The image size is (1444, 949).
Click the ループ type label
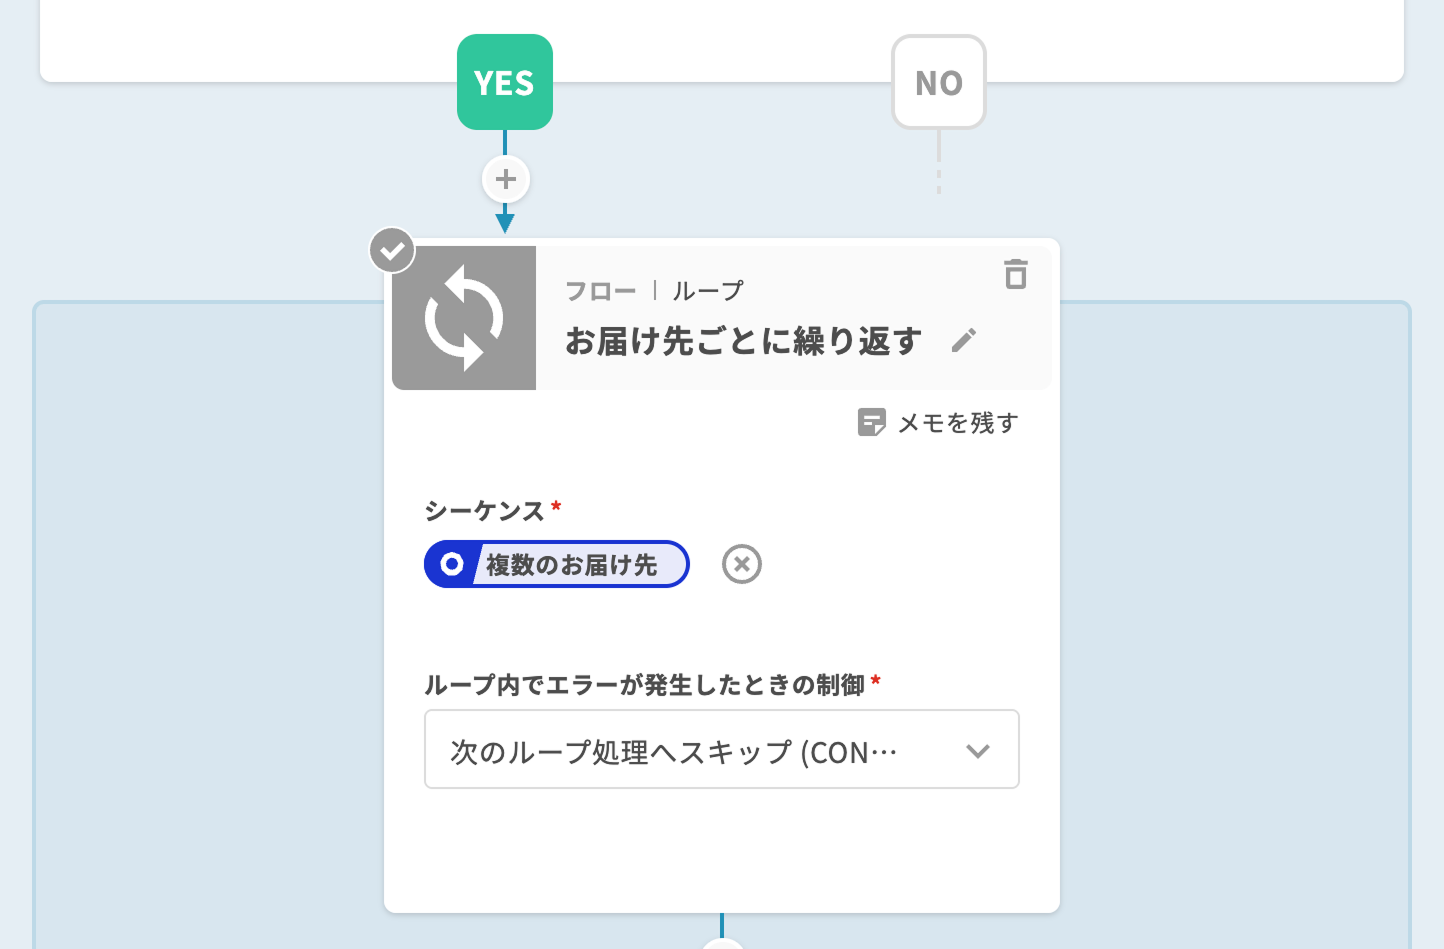point(708,291)
